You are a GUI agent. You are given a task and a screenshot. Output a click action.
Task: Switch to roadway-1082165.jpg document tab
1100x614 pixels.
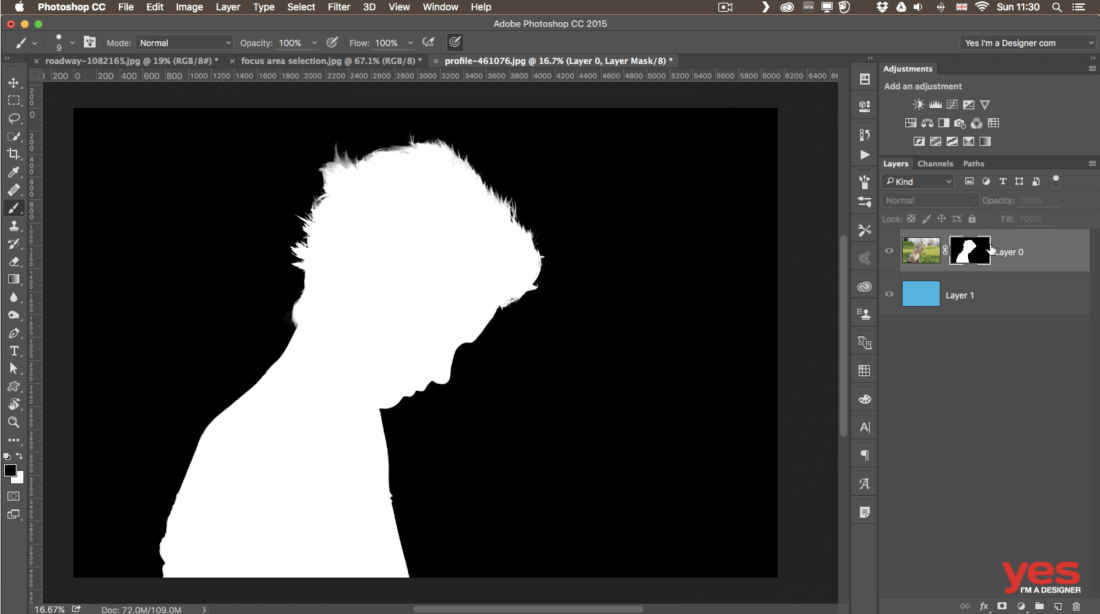click(x=129, y=61)
